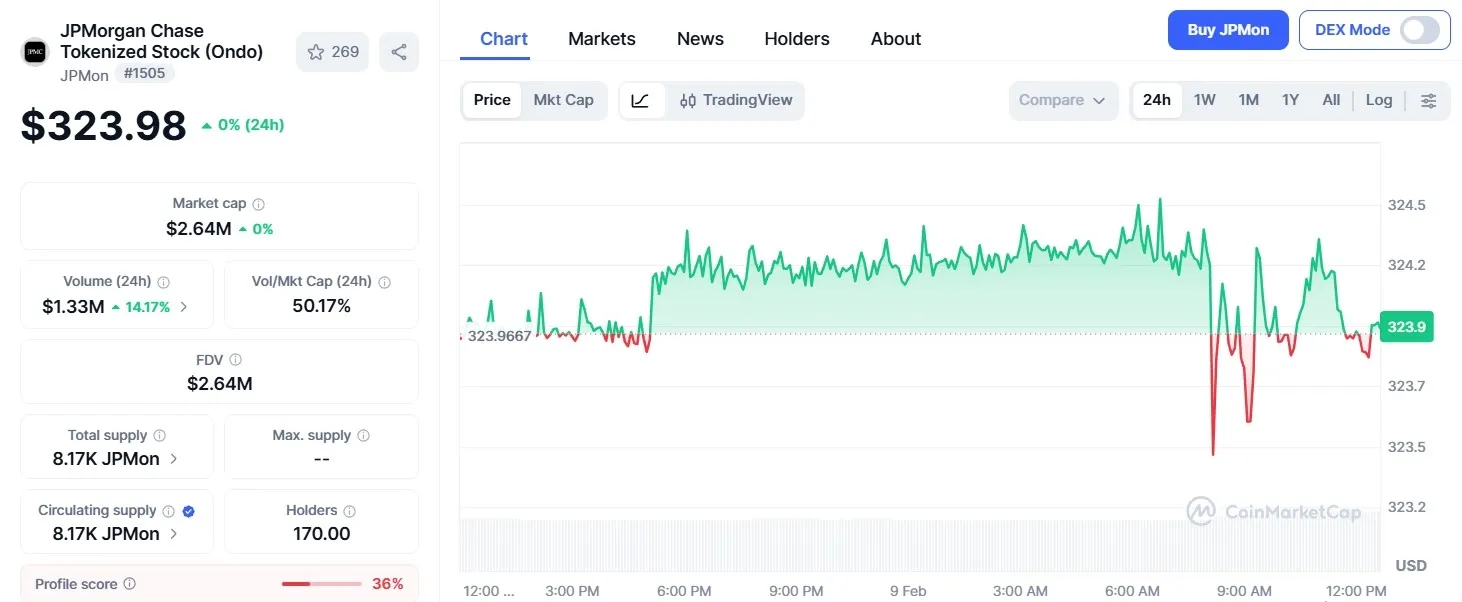Click the star icon to watchlist JPMon

[317, 51]
